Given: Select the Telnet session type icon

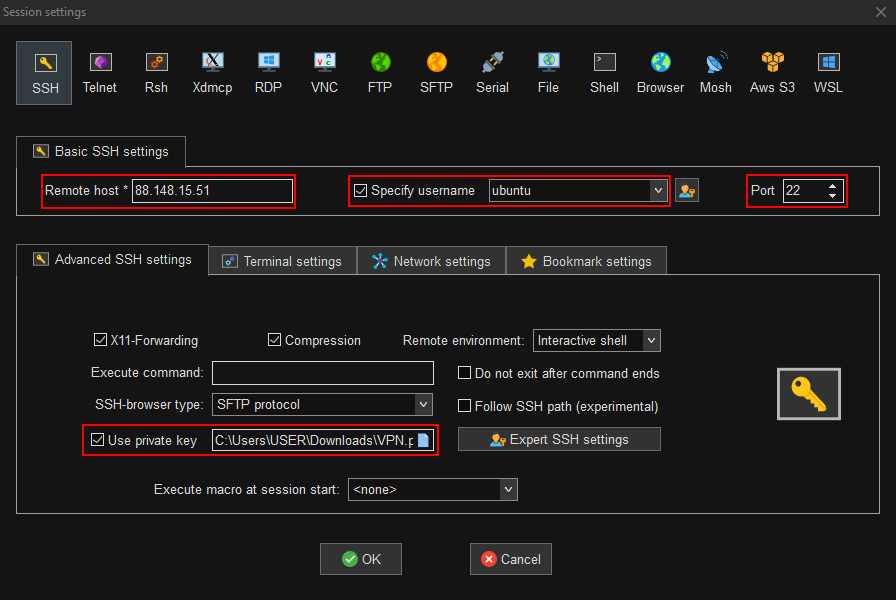Looking at the screenshot, I should pos(99,72).
